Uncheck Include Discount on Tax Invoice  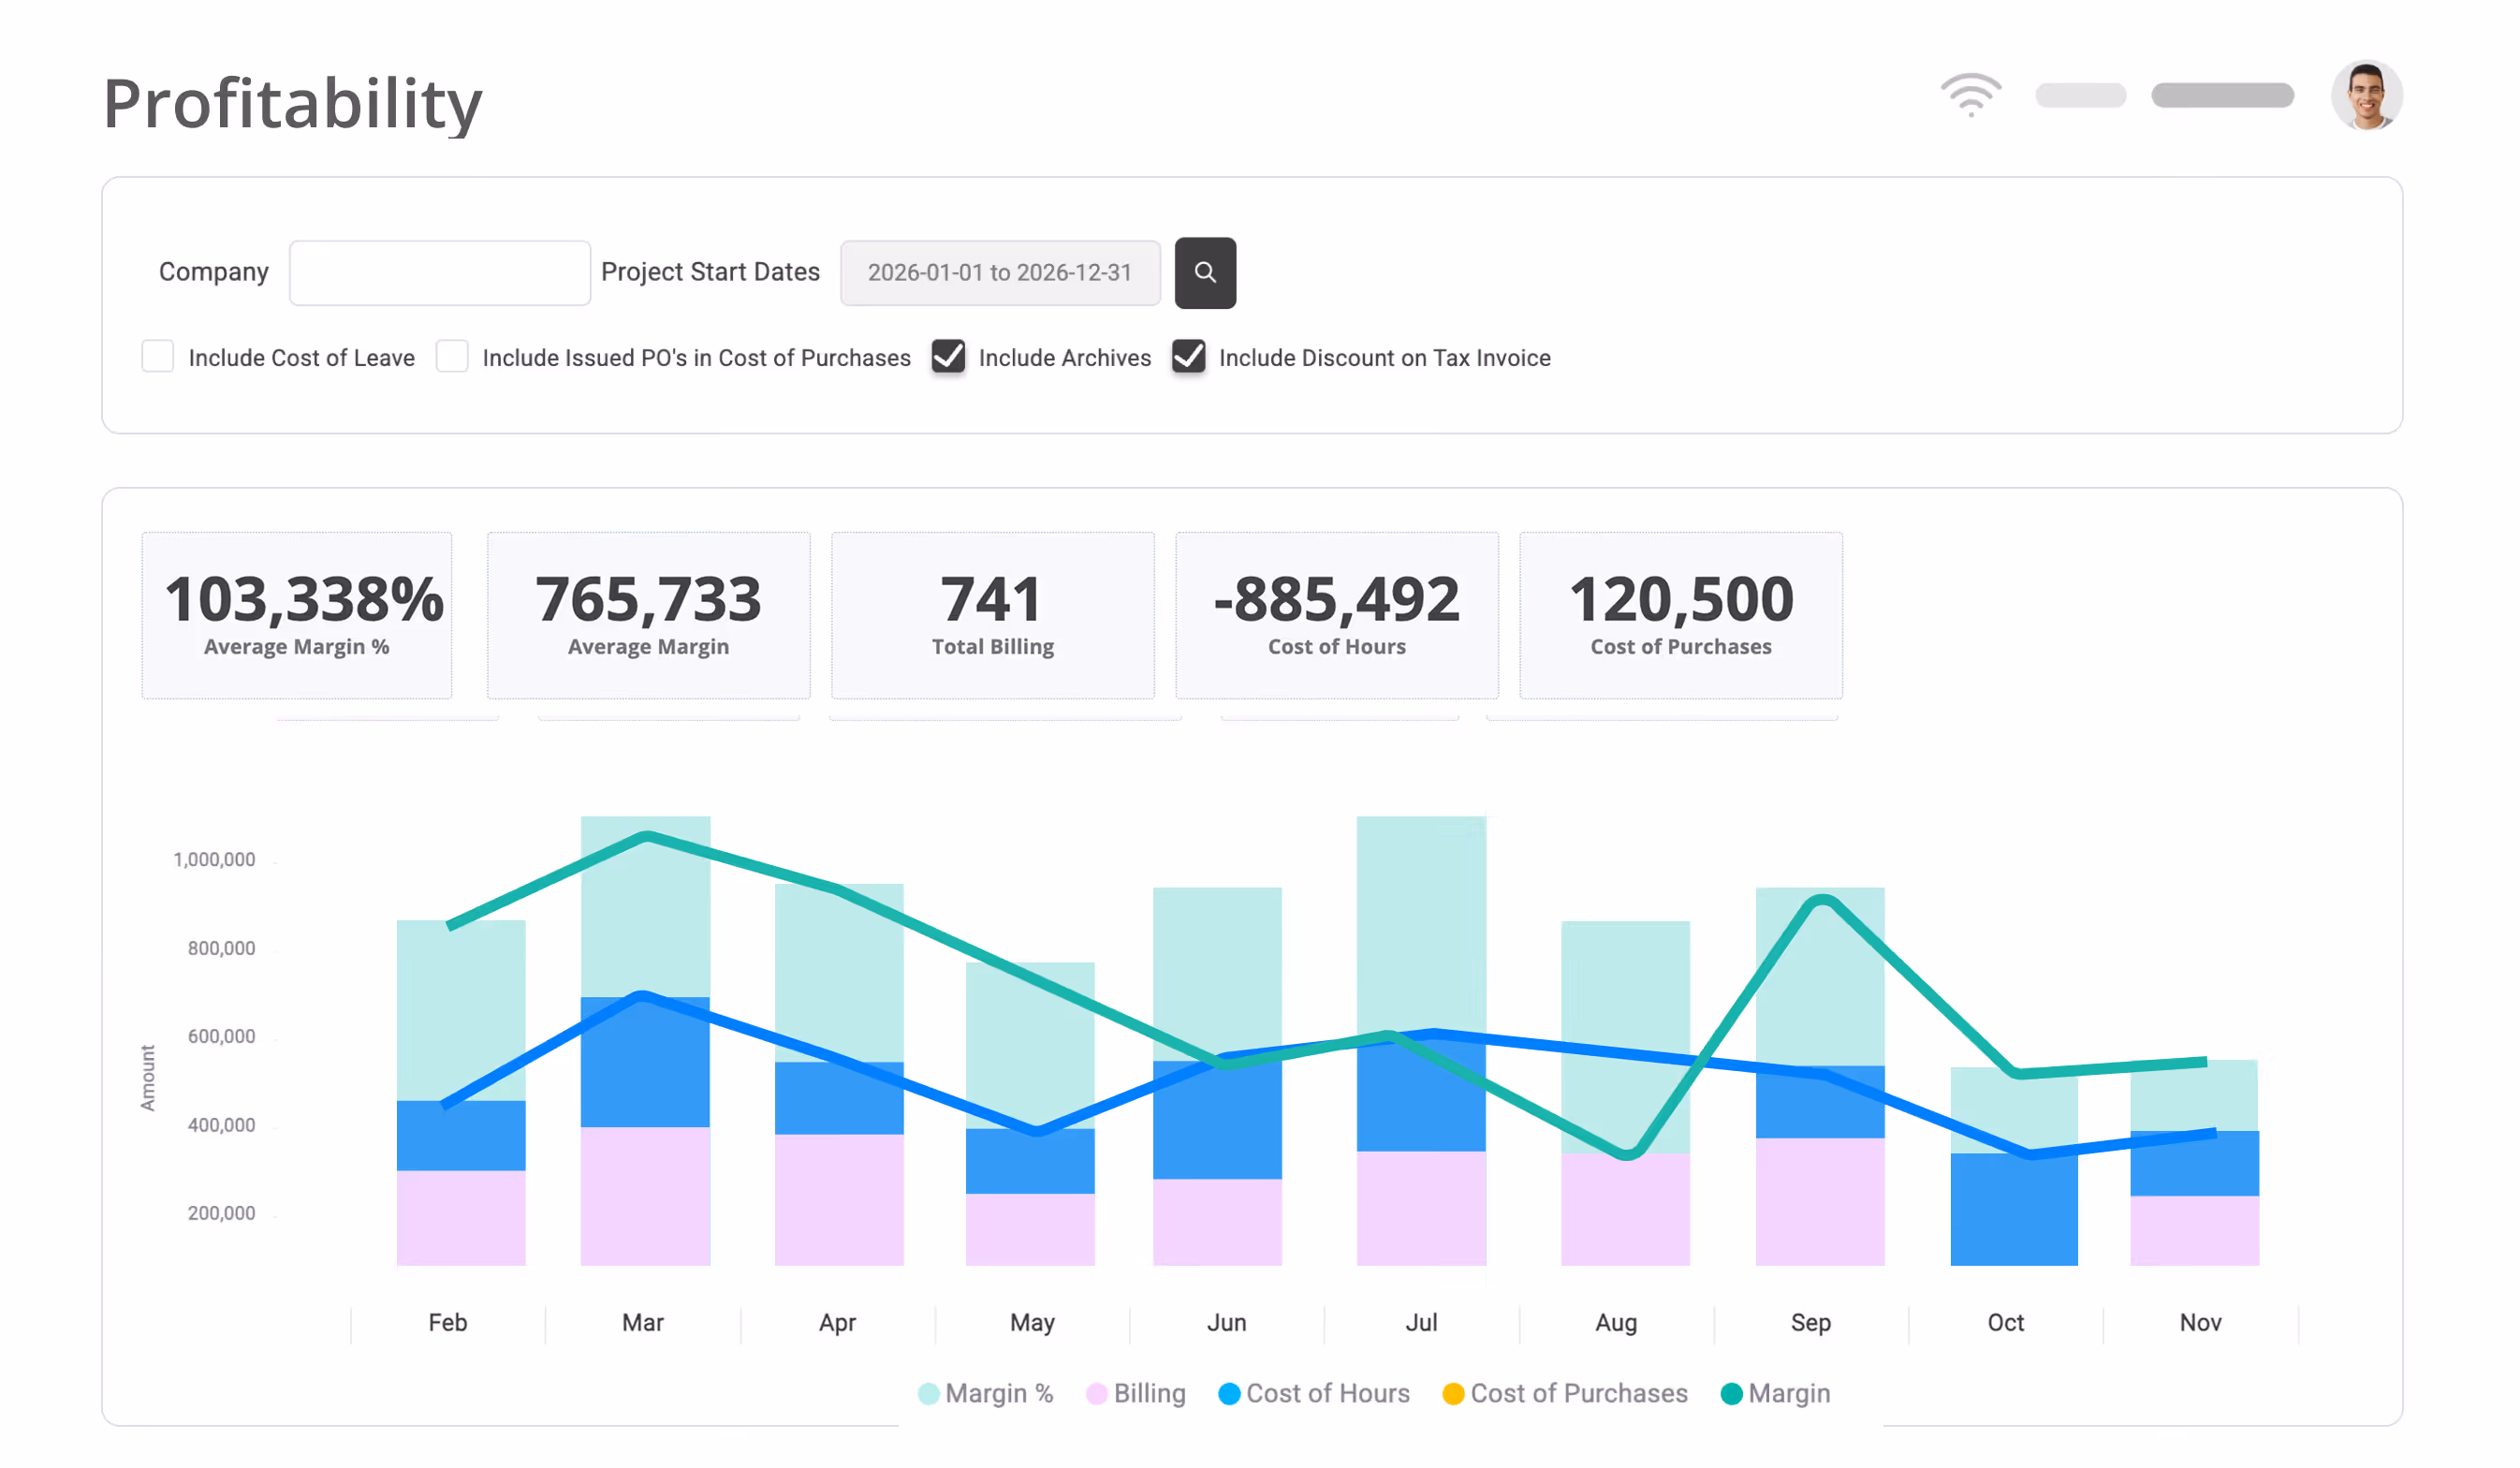point(1188,356)
